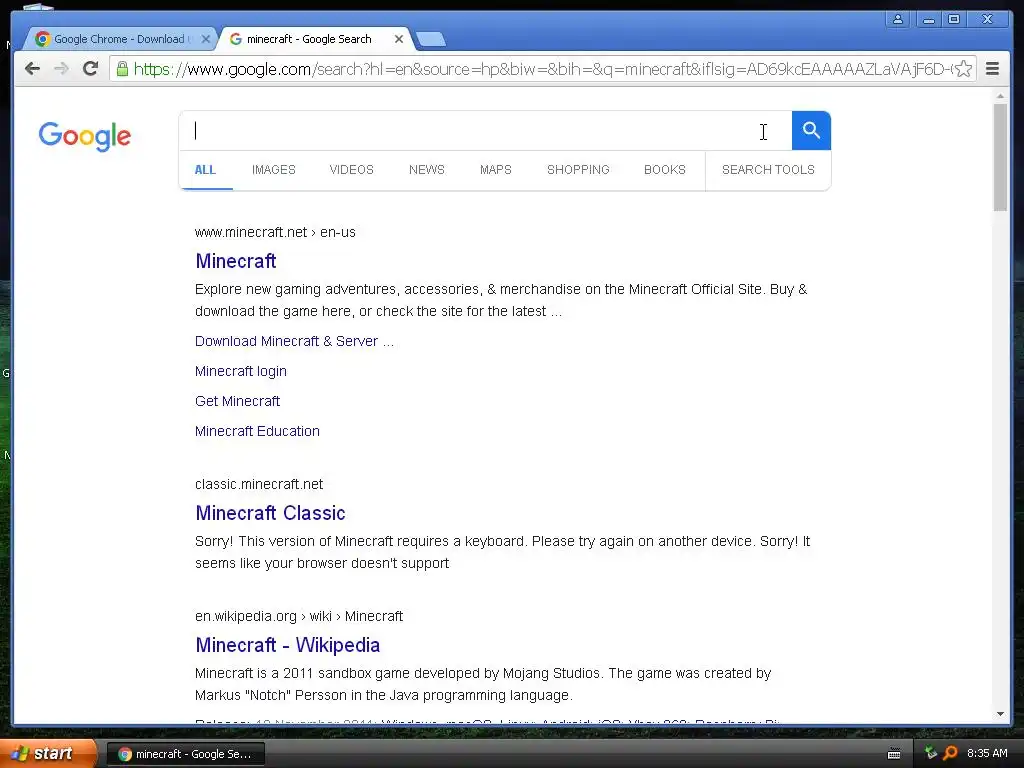Open the Minecraft official site result

coord(236,261)
